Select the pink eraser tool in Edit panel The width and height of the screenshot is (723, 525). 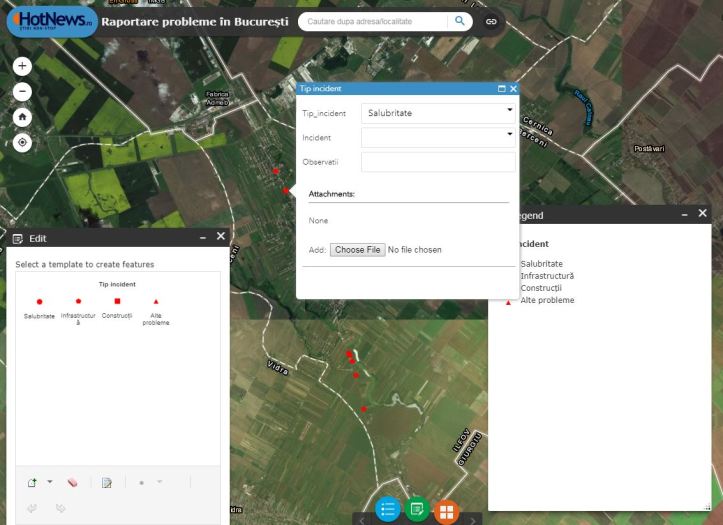pos(73,483)
